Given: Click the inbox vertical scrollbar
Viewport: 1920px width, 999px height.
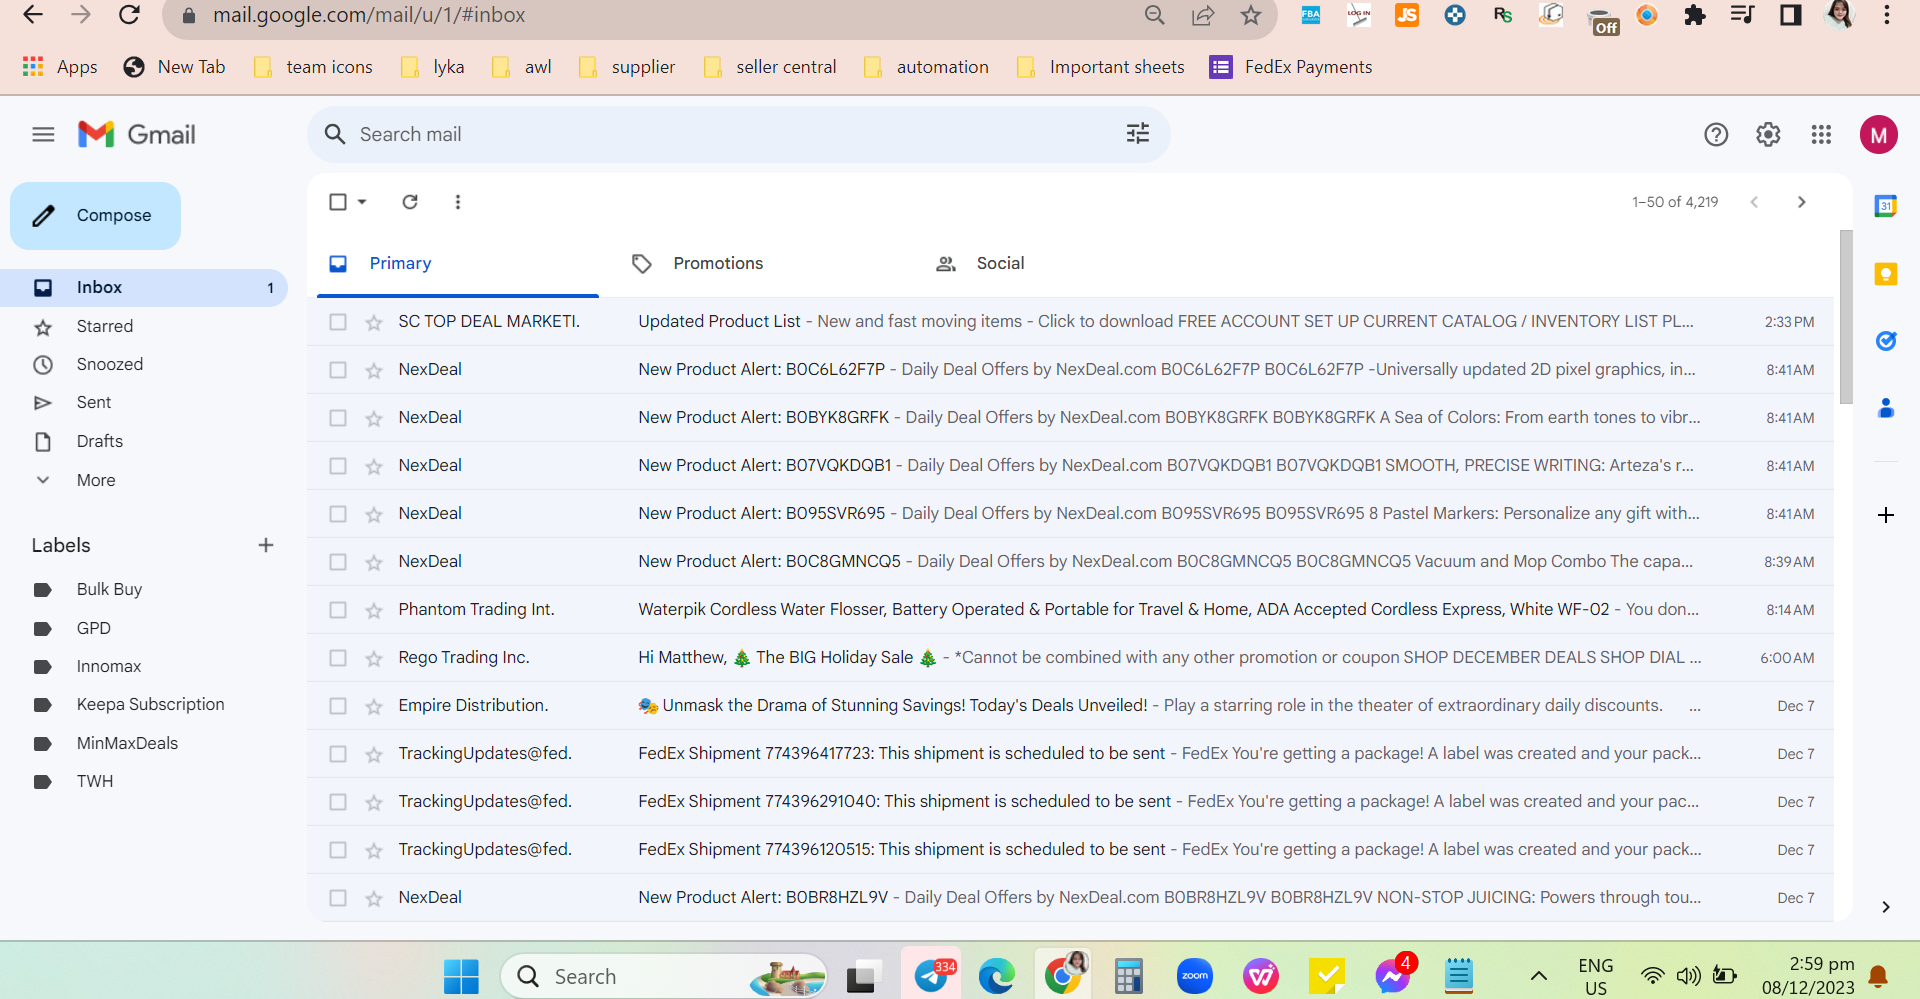Looking at the screenshot, I should [x=1846, y=317].
